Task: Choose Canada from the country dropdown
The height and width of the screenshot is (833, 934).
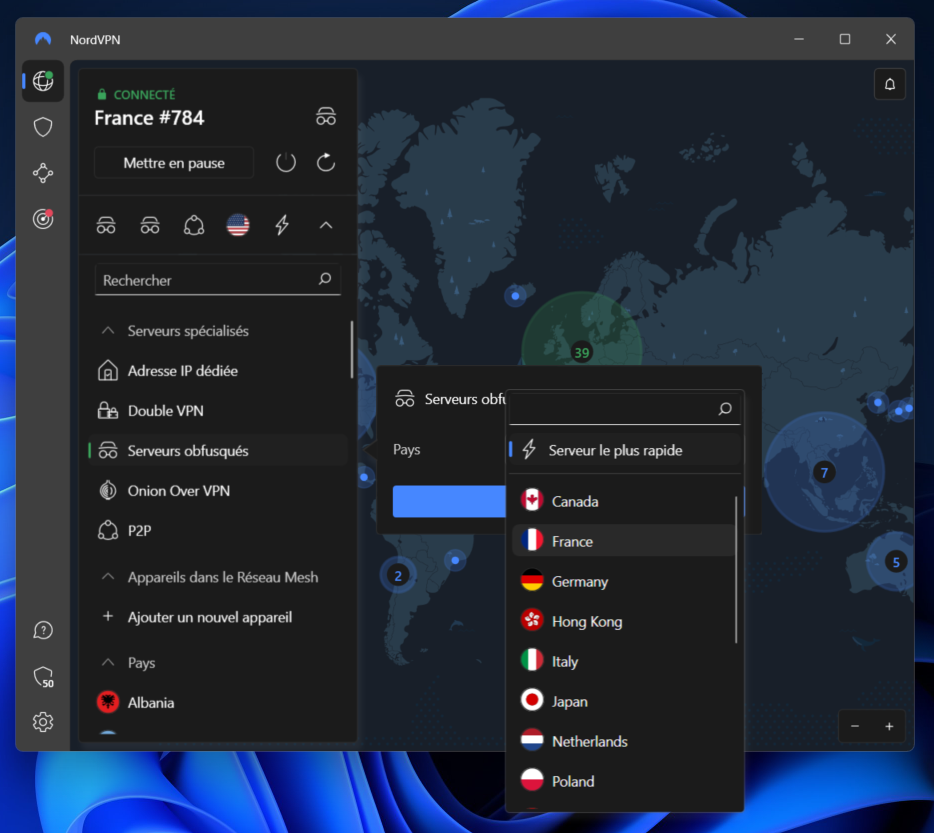Action: (624, 501)
